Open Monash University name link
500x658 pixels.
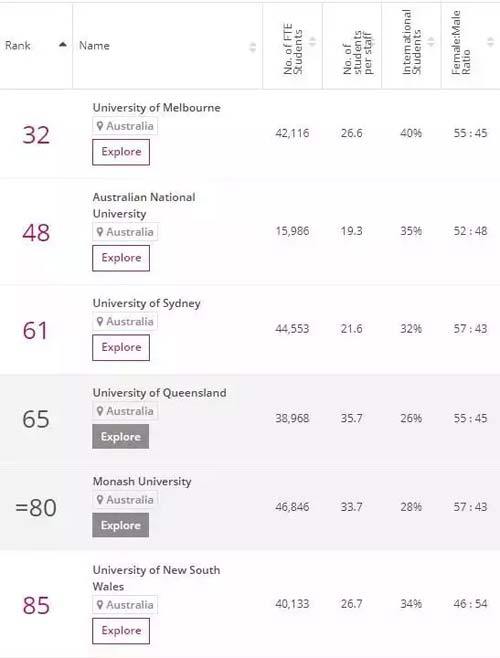pyautogui.click(x=142, y=481)
